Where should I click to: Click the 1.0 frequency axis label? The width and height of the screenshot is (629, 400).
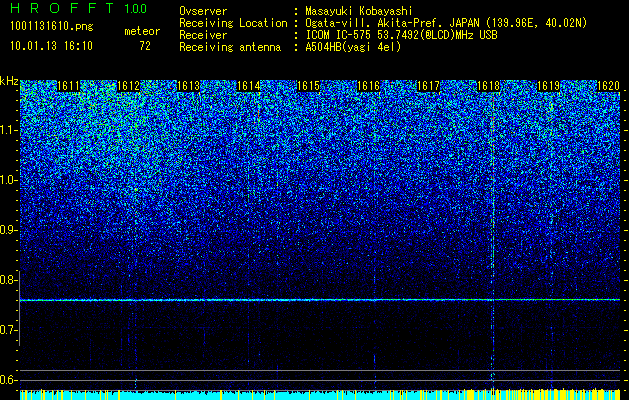coord(8,181)
